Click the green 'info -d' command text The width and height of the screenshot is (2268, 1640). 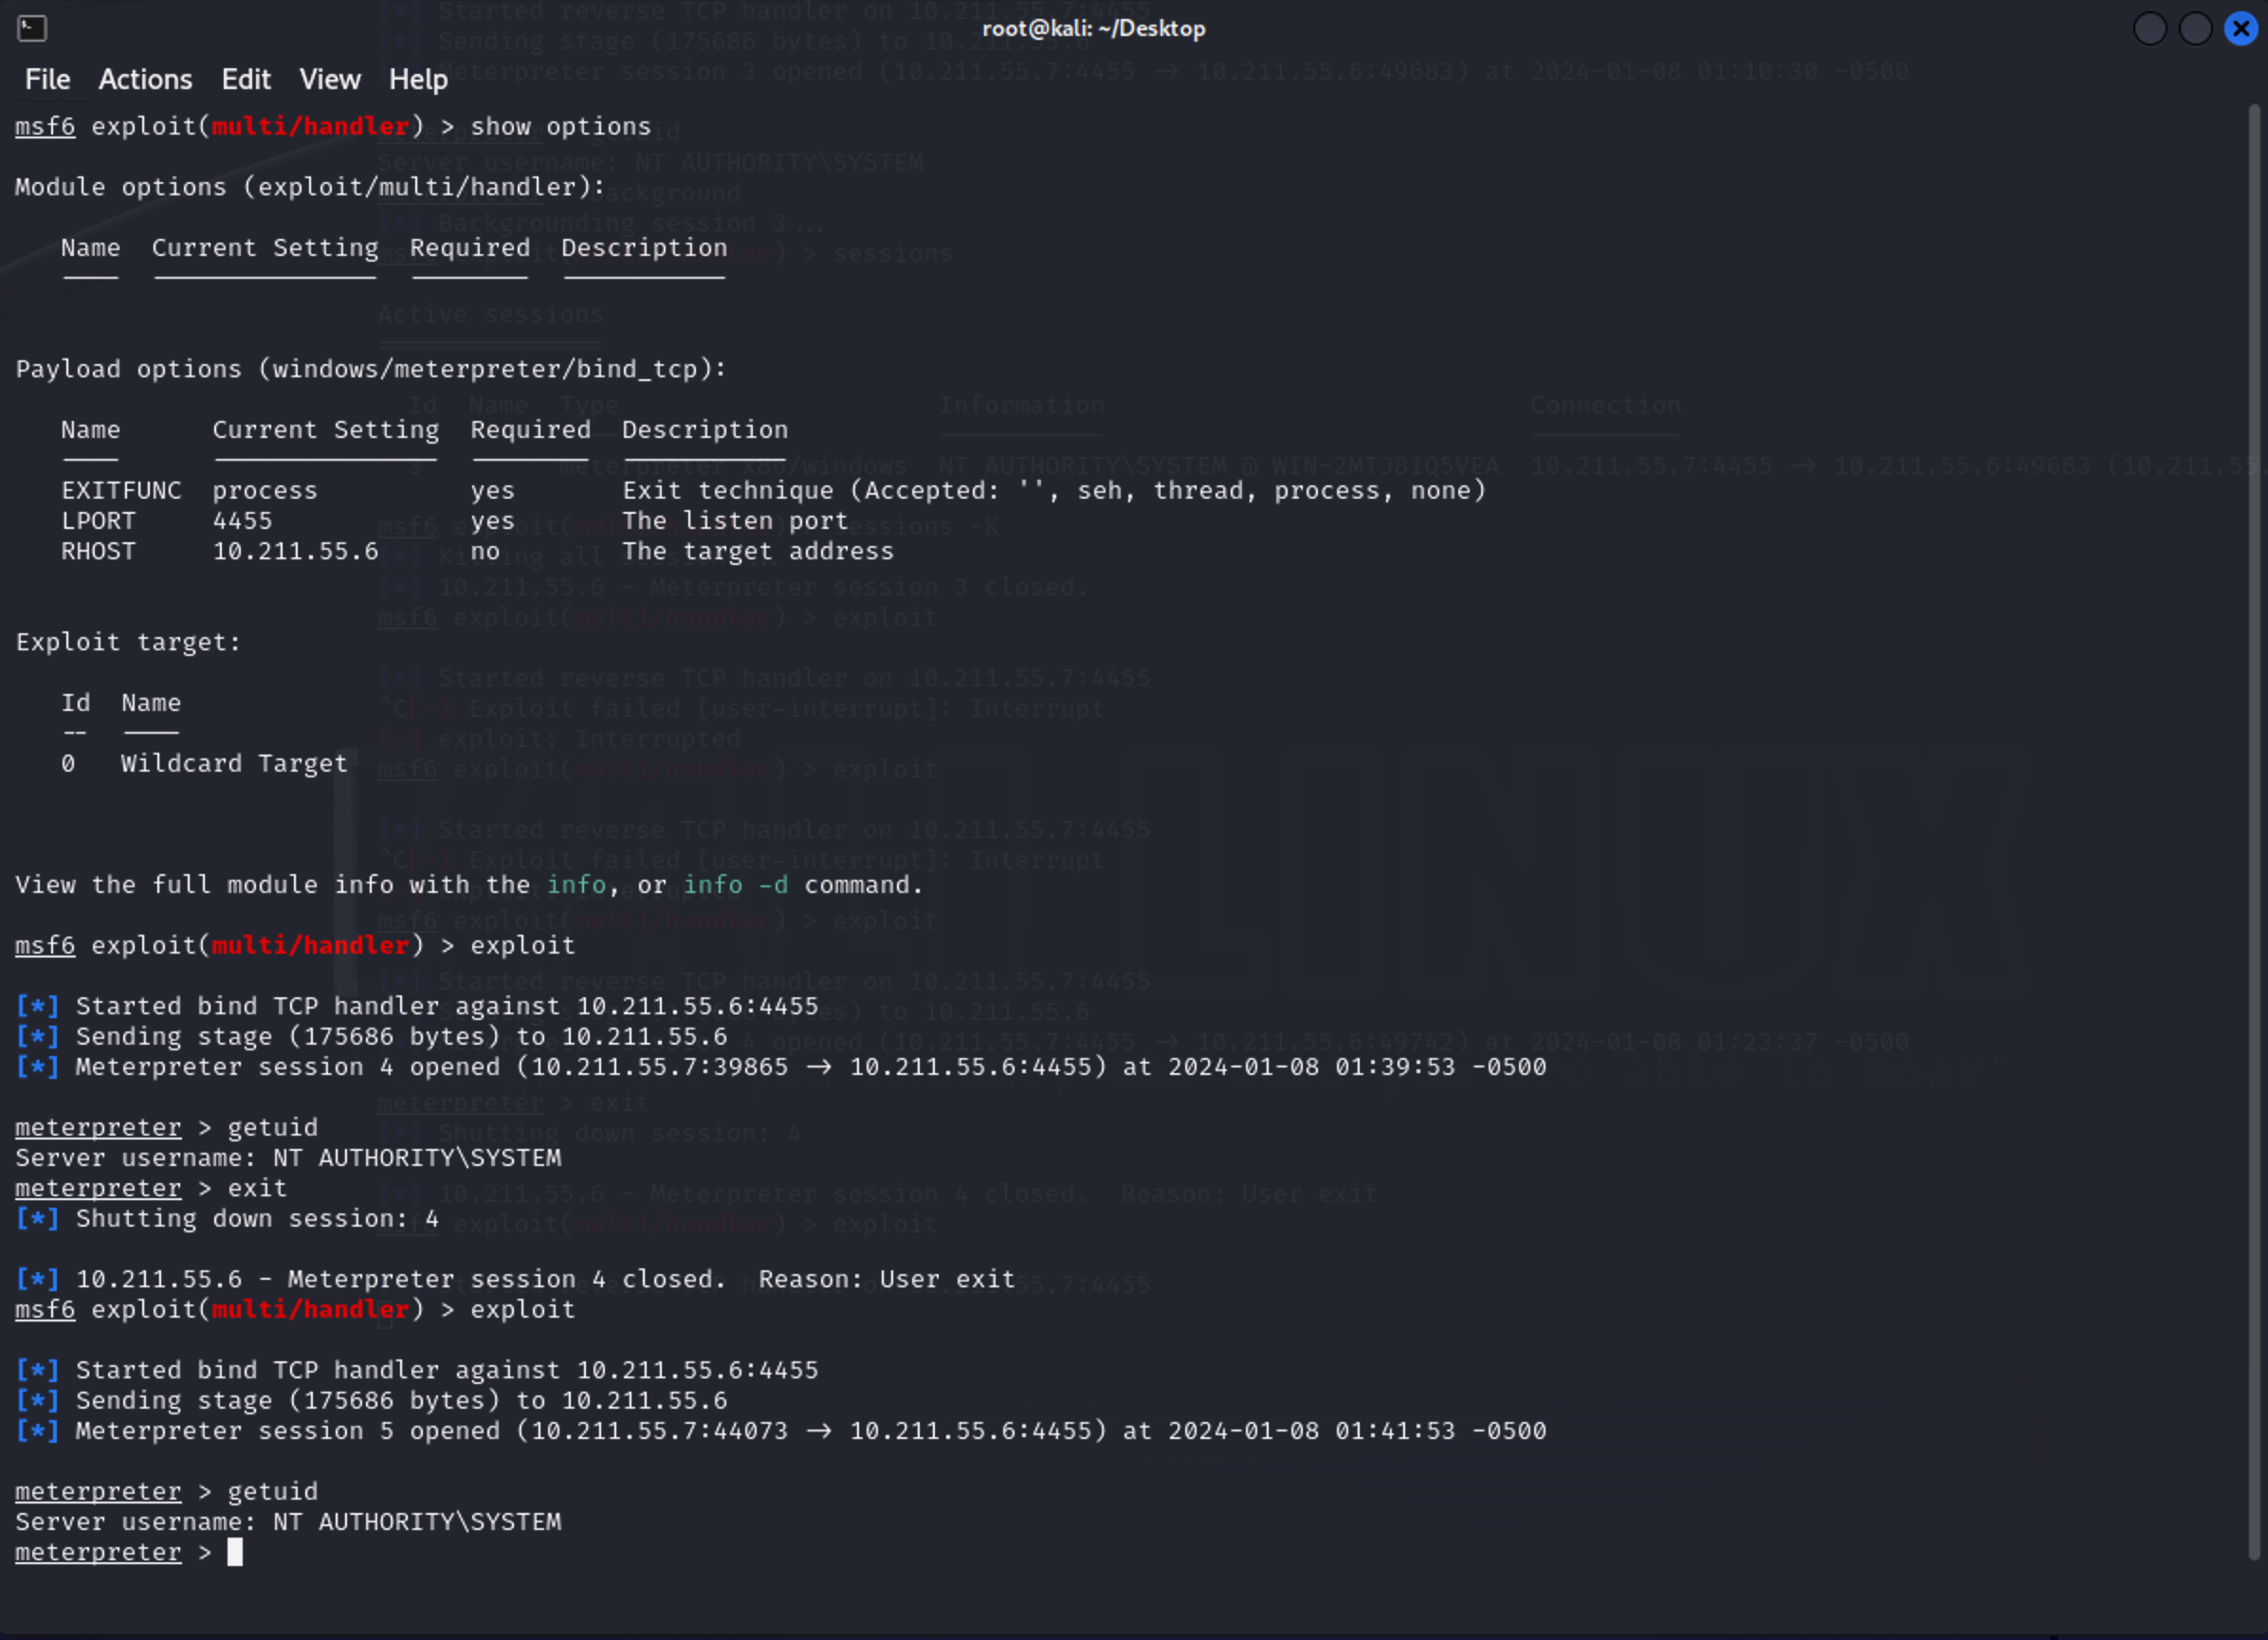pyautogui.click(x=735, y=885)
